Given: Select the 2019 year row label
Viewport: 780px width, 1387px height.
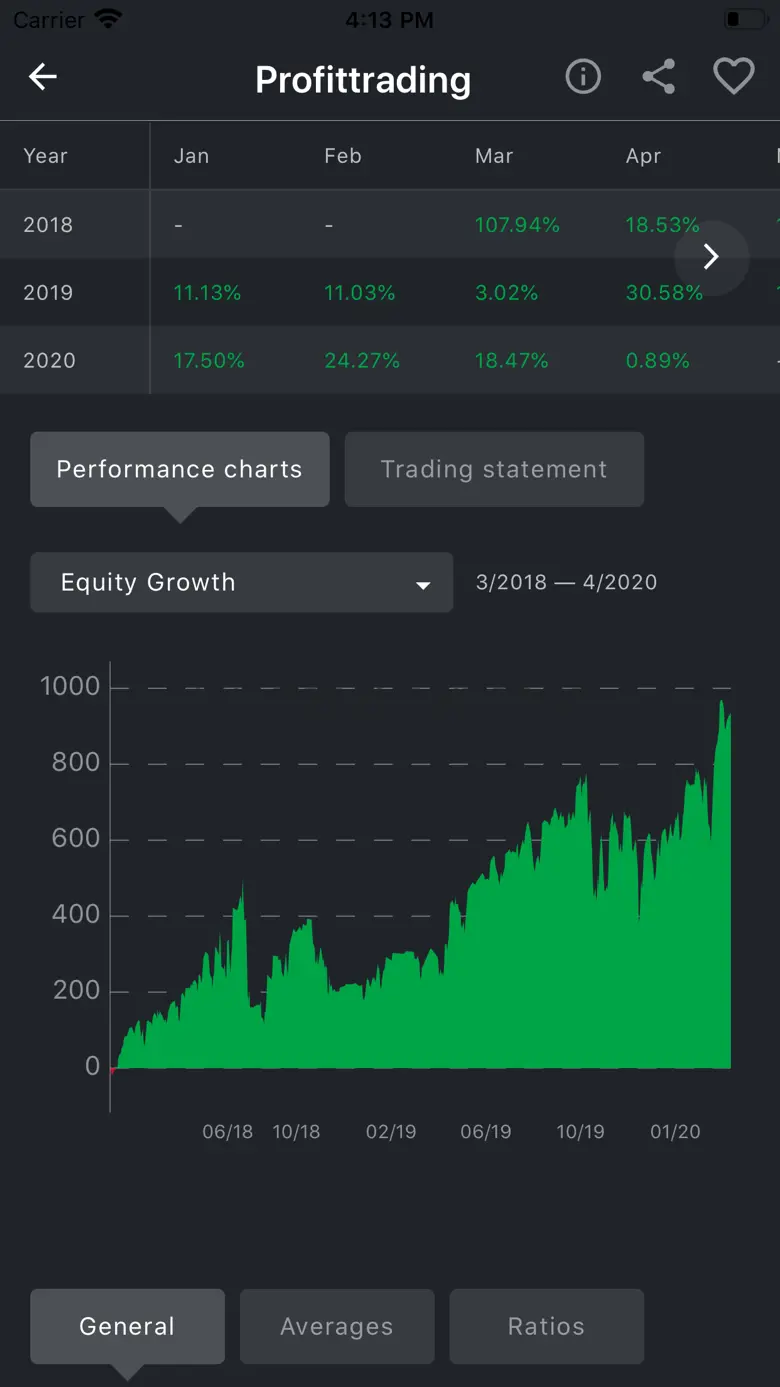Looking at the screenshot, I should 48,293.
